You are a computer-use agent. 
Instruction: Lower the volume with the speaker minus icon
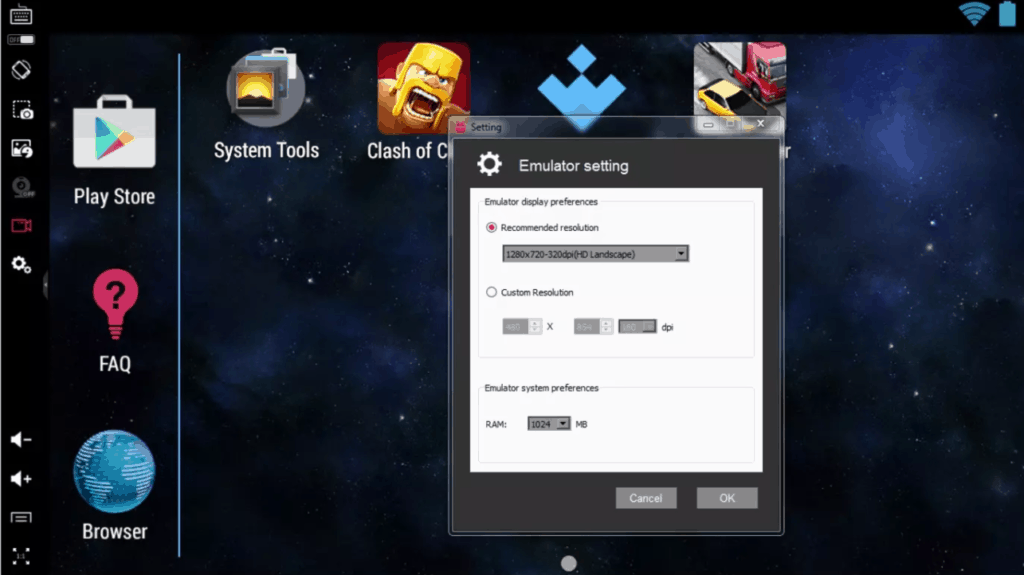coord(21,440)
